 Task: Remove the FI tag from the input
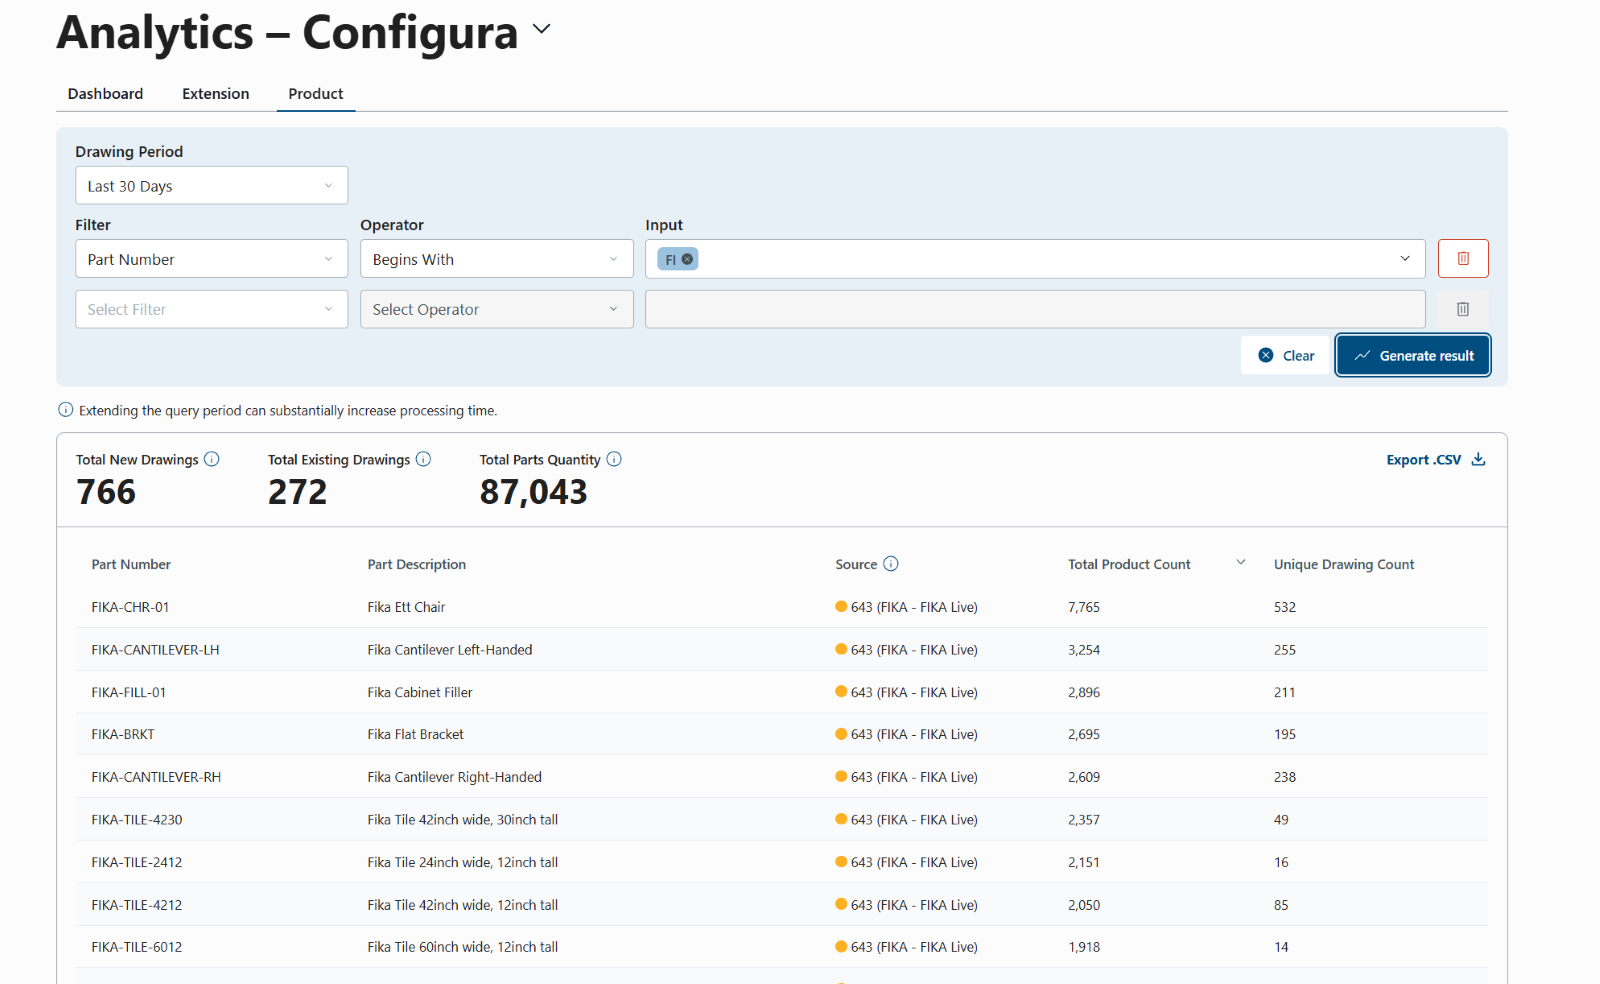(x=687, y=259)
